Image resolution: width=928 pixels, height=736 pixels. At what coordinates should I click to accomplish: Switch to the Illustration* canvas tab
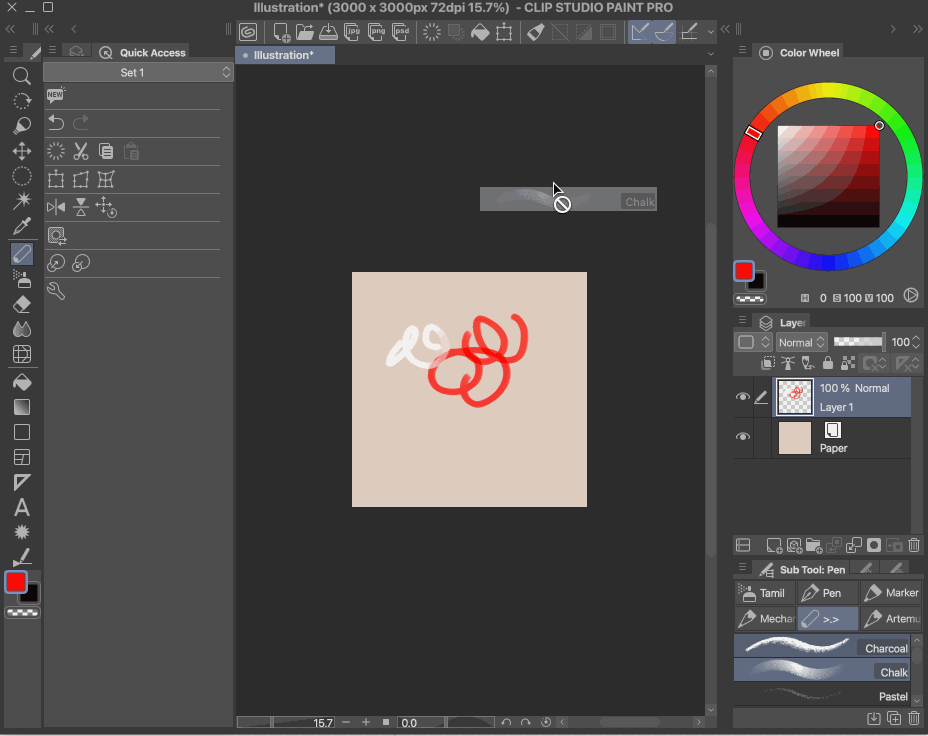click(x=285, y=55)
